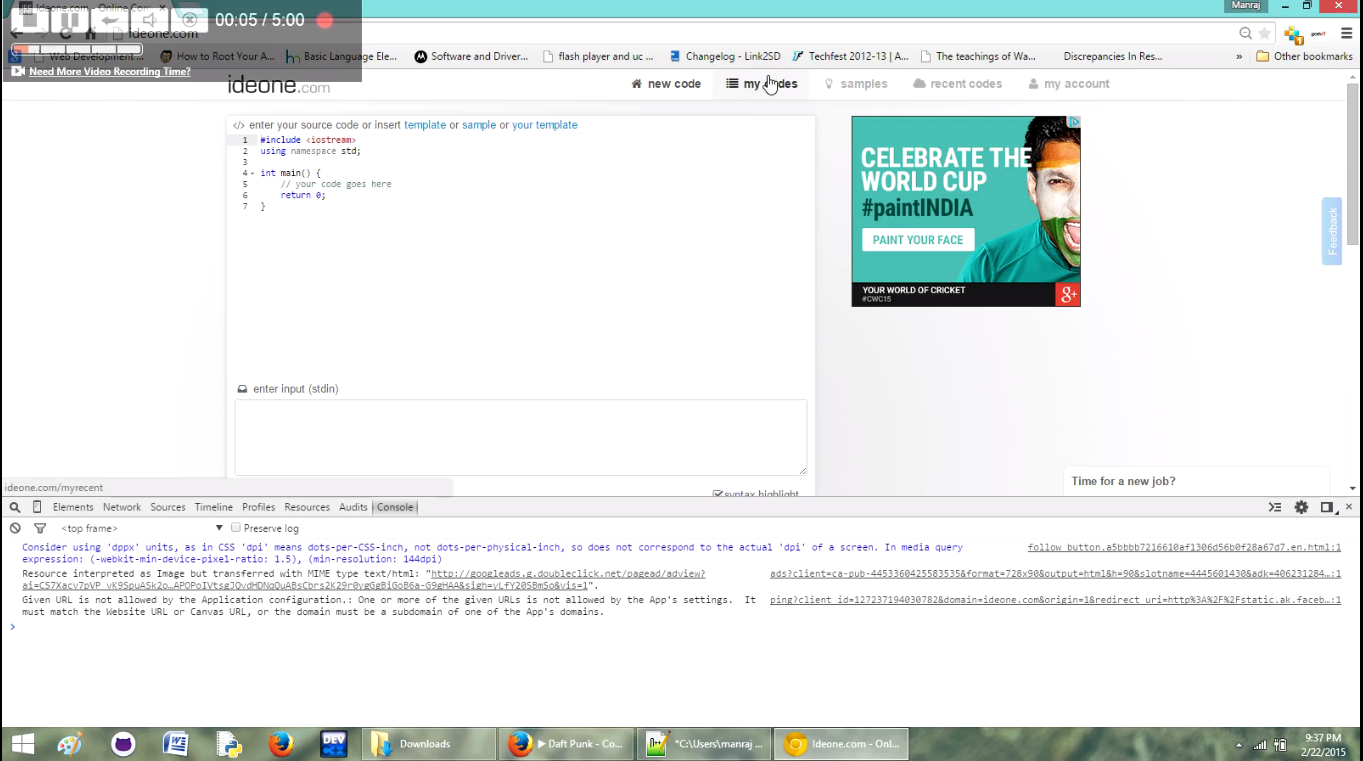Image resolution: width=1363 pixels, height=761 pixels.
Task: Open the Need More Video Recording Time link
Action: tap(110, 72)
